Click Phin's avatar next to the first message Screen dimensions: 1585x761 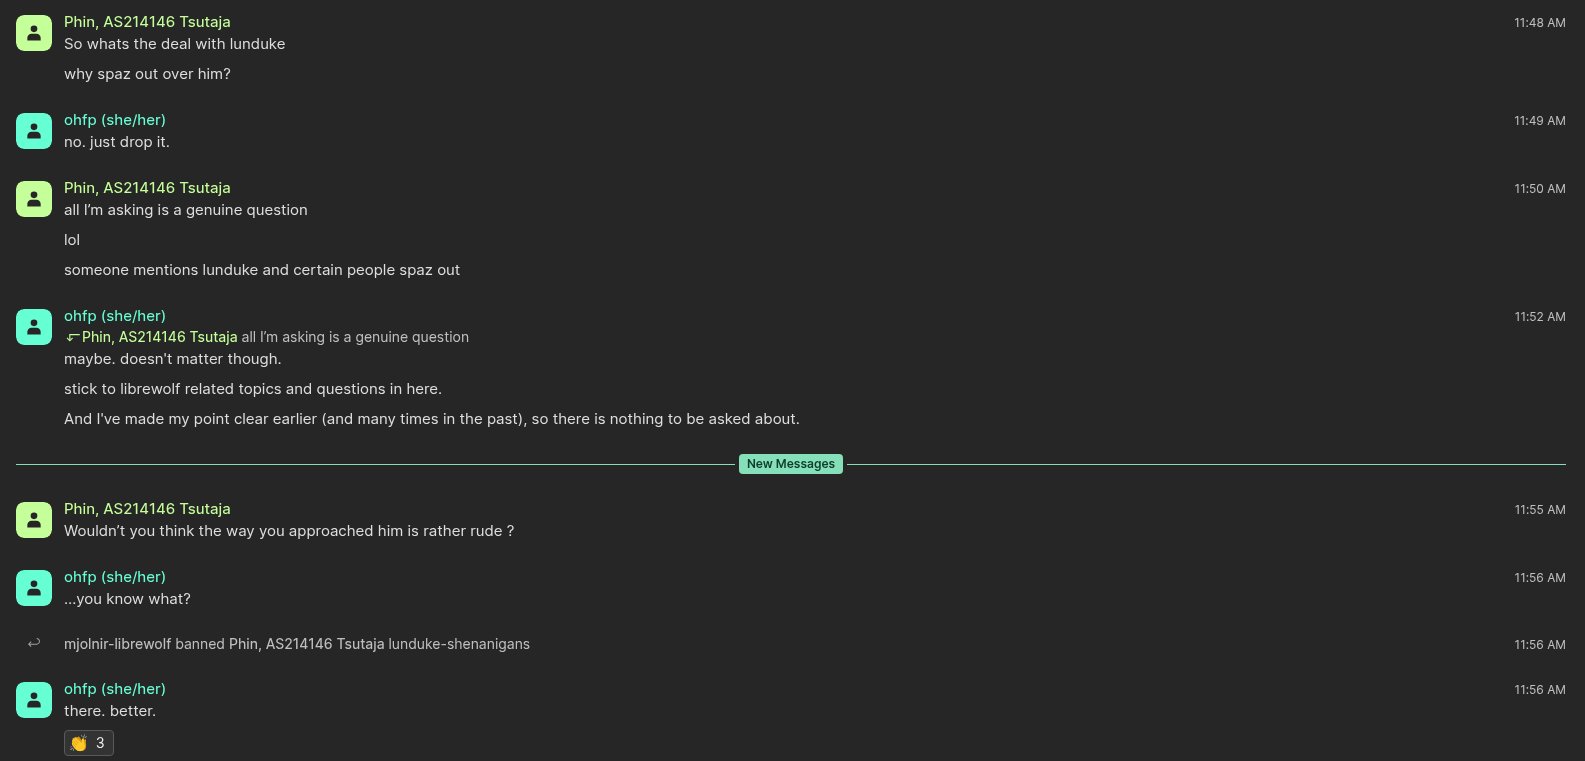[x=33, y=32]
